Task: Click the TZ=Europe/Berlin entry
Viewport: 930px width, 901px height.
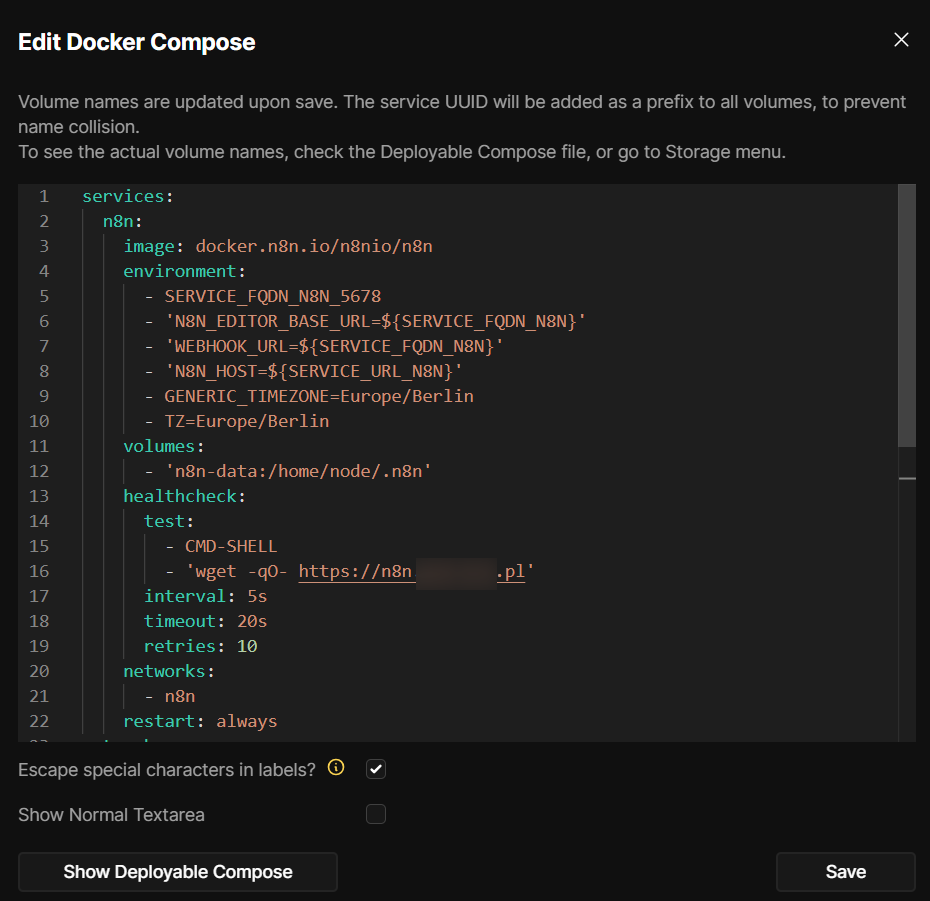Action: point(246,422)
